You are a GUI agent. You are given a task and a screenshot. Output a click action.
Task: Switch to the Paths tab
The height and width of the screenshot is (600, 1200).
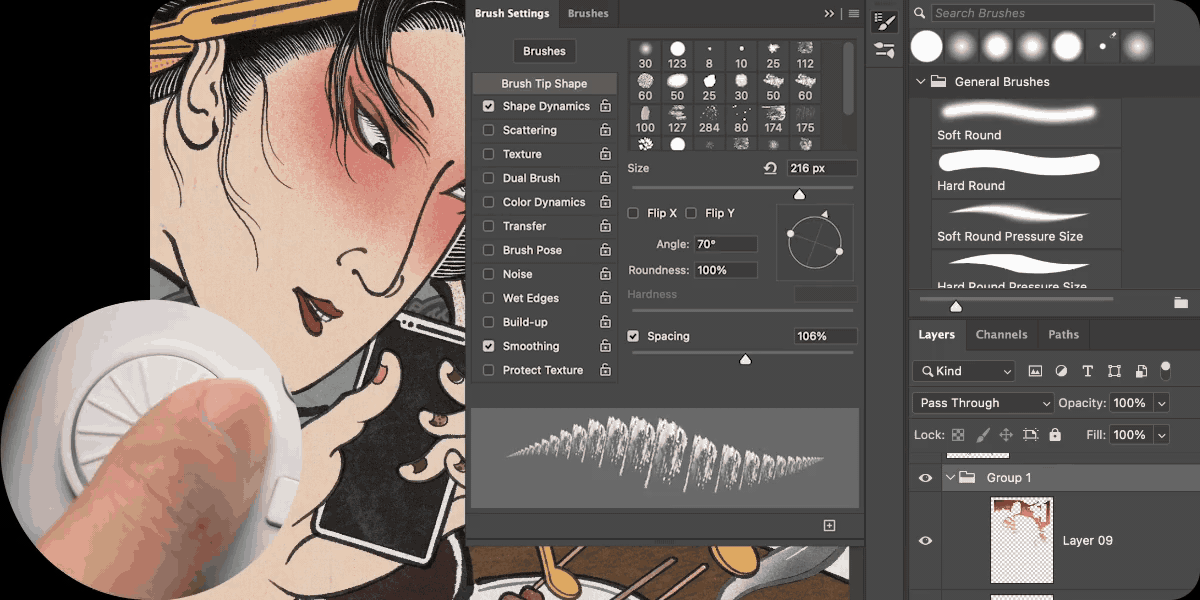1063,335
